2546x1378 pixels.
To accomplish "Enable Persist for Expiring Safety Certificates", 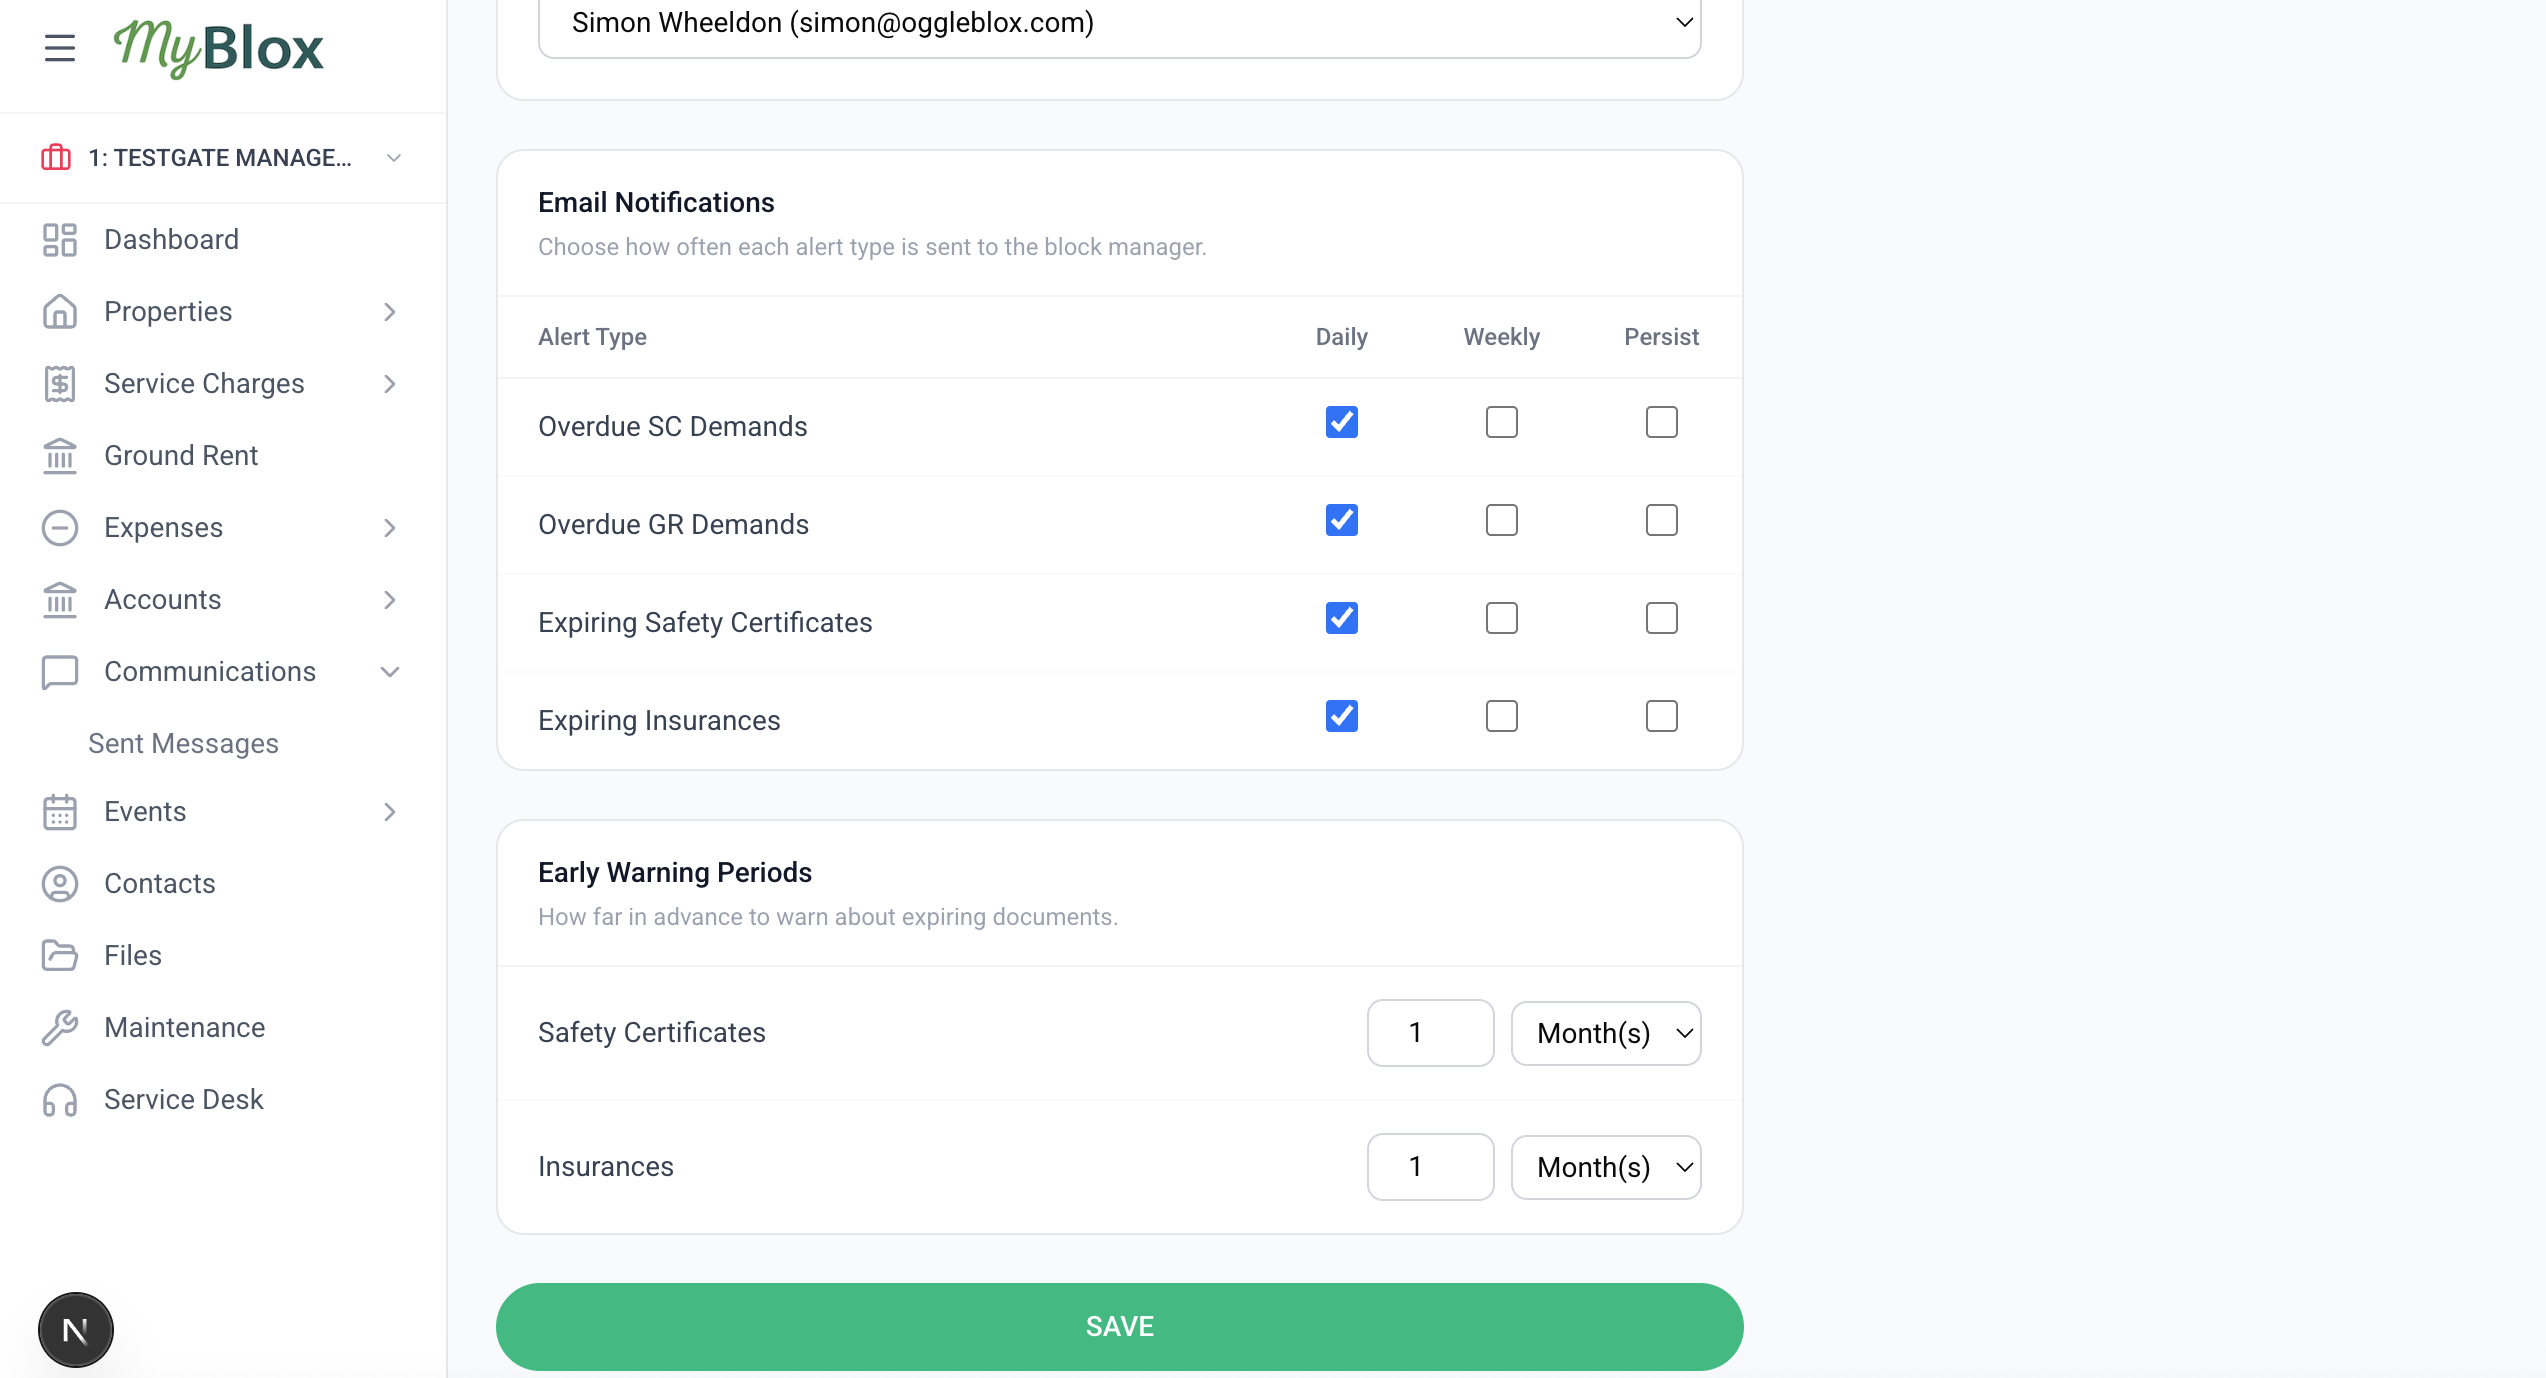I will point(1661,618).
